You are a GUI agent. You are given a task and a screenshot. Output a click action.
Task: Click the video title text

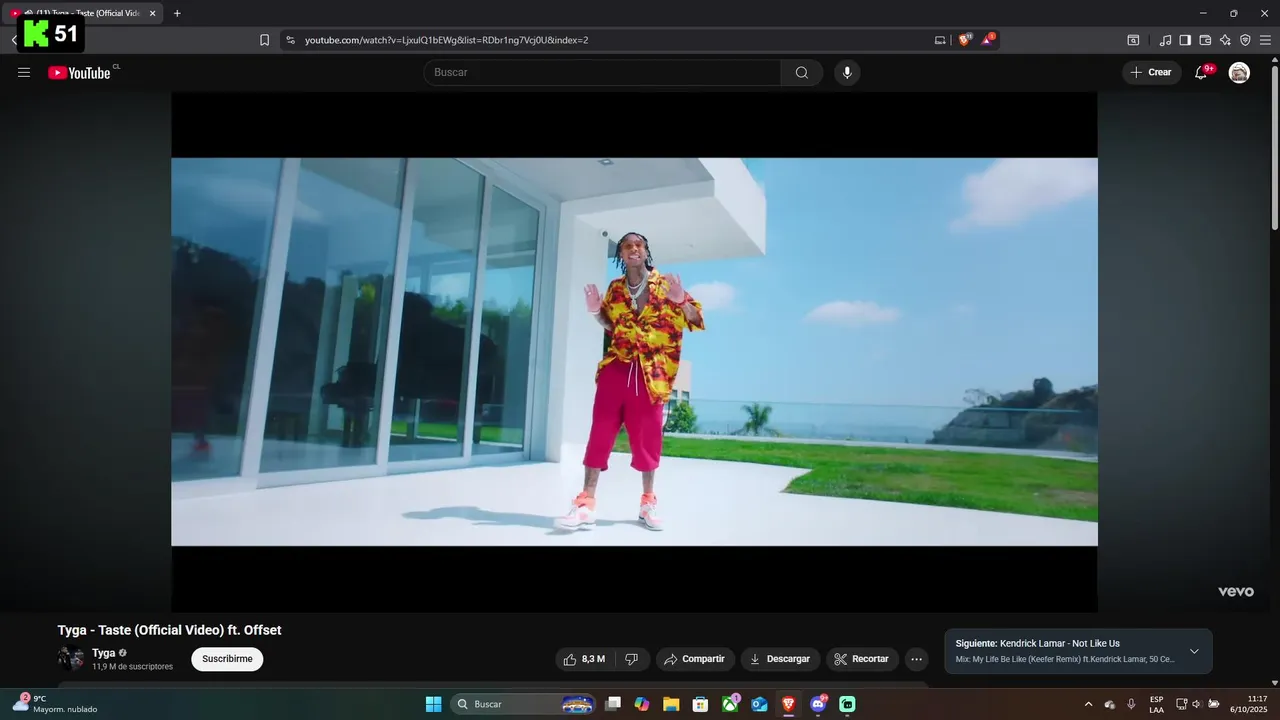[x=169, y=630]
